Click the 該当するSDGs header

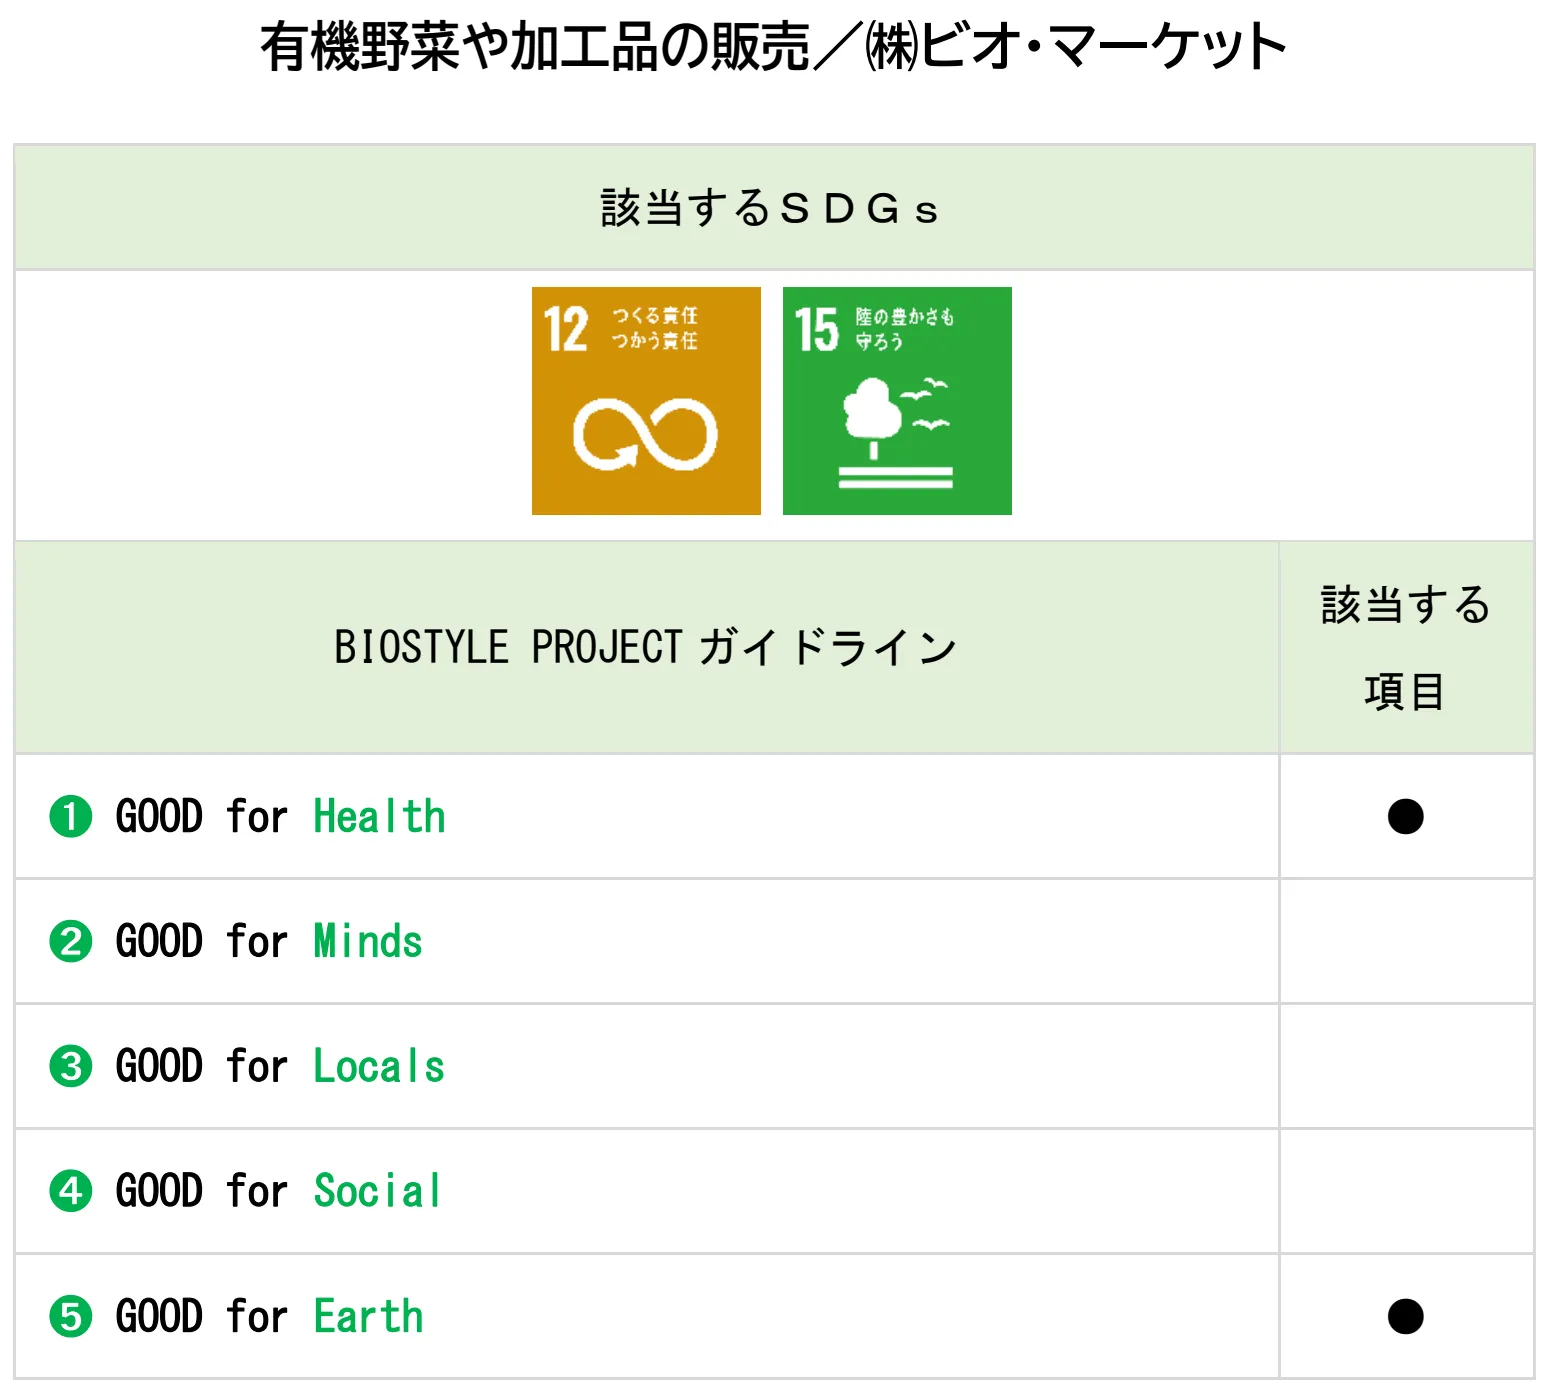(770, 208)
